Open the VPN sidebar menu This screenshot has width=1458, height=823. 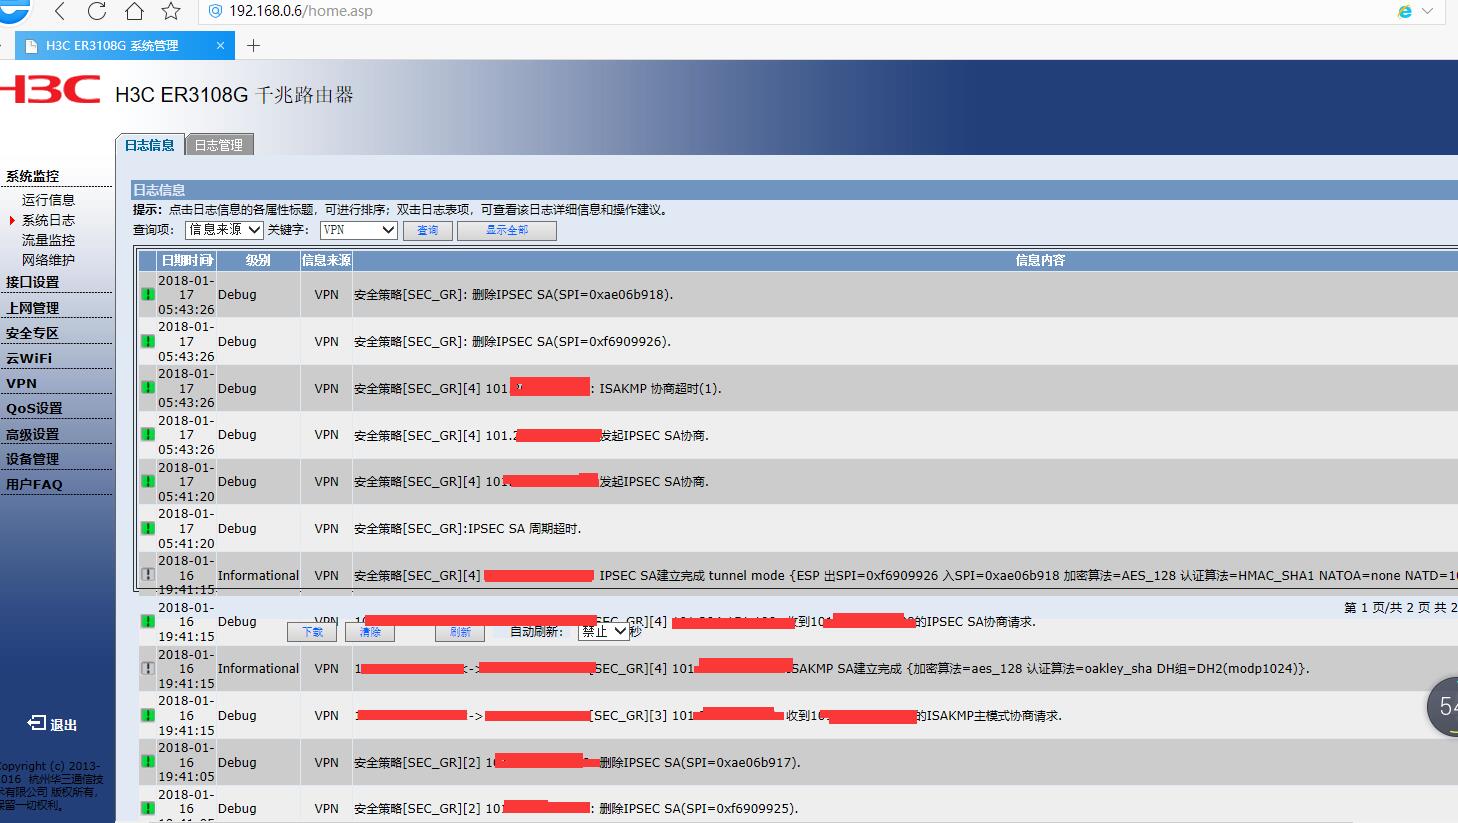click(x=21, y=383)
